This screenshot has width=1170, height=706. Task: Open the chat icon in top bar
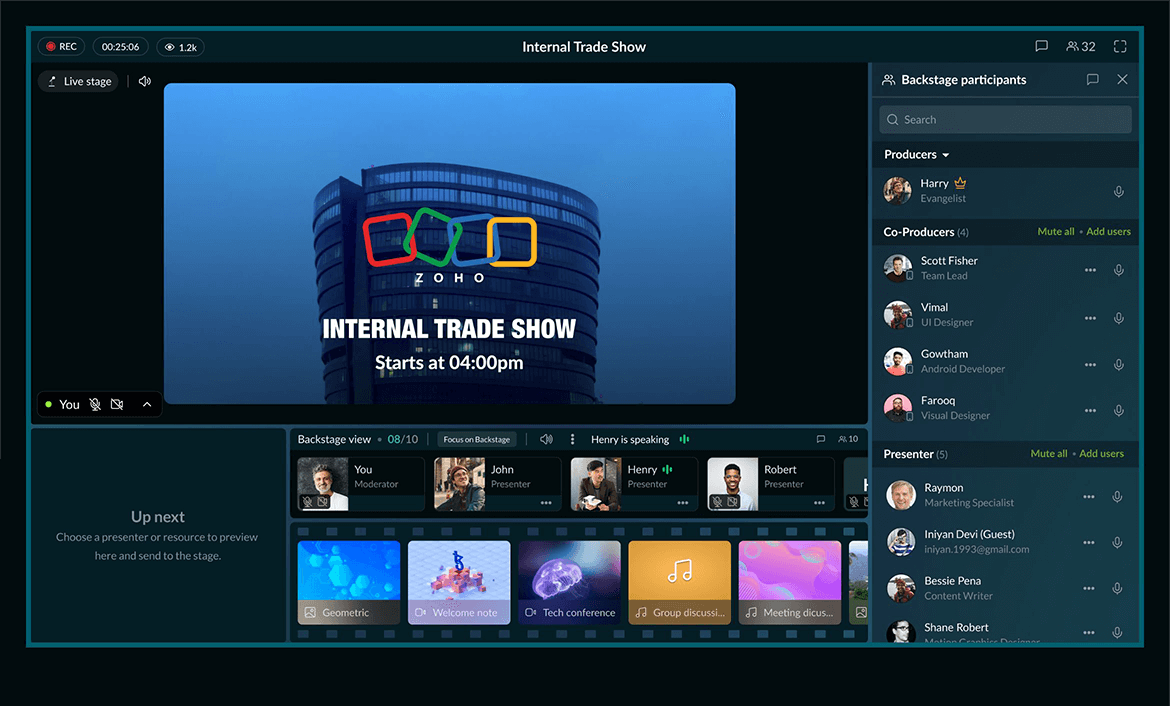pos(1041,47)
